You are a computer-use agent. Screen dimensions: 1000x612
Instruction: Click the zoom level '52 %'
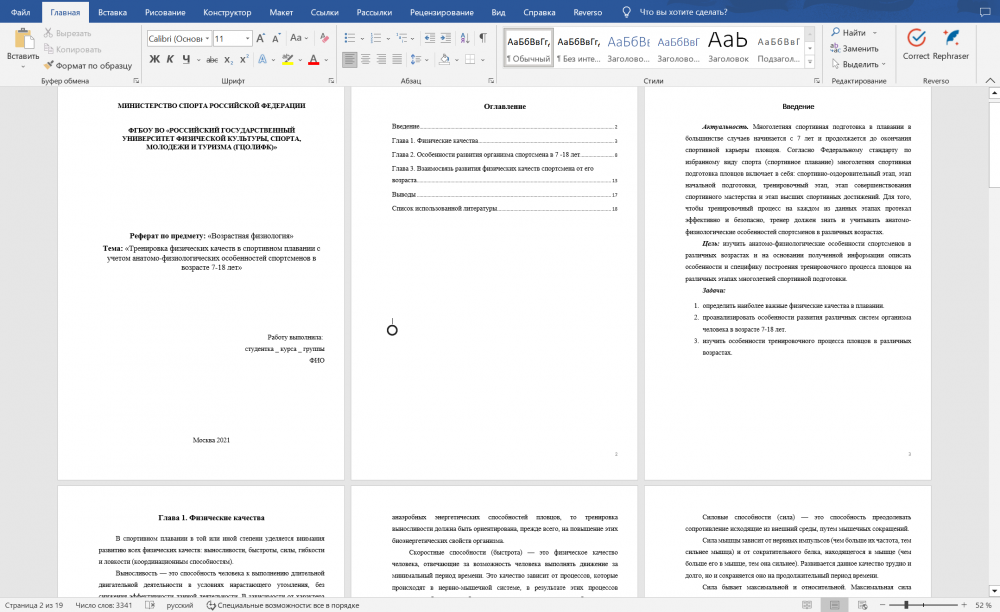point(983,605)
